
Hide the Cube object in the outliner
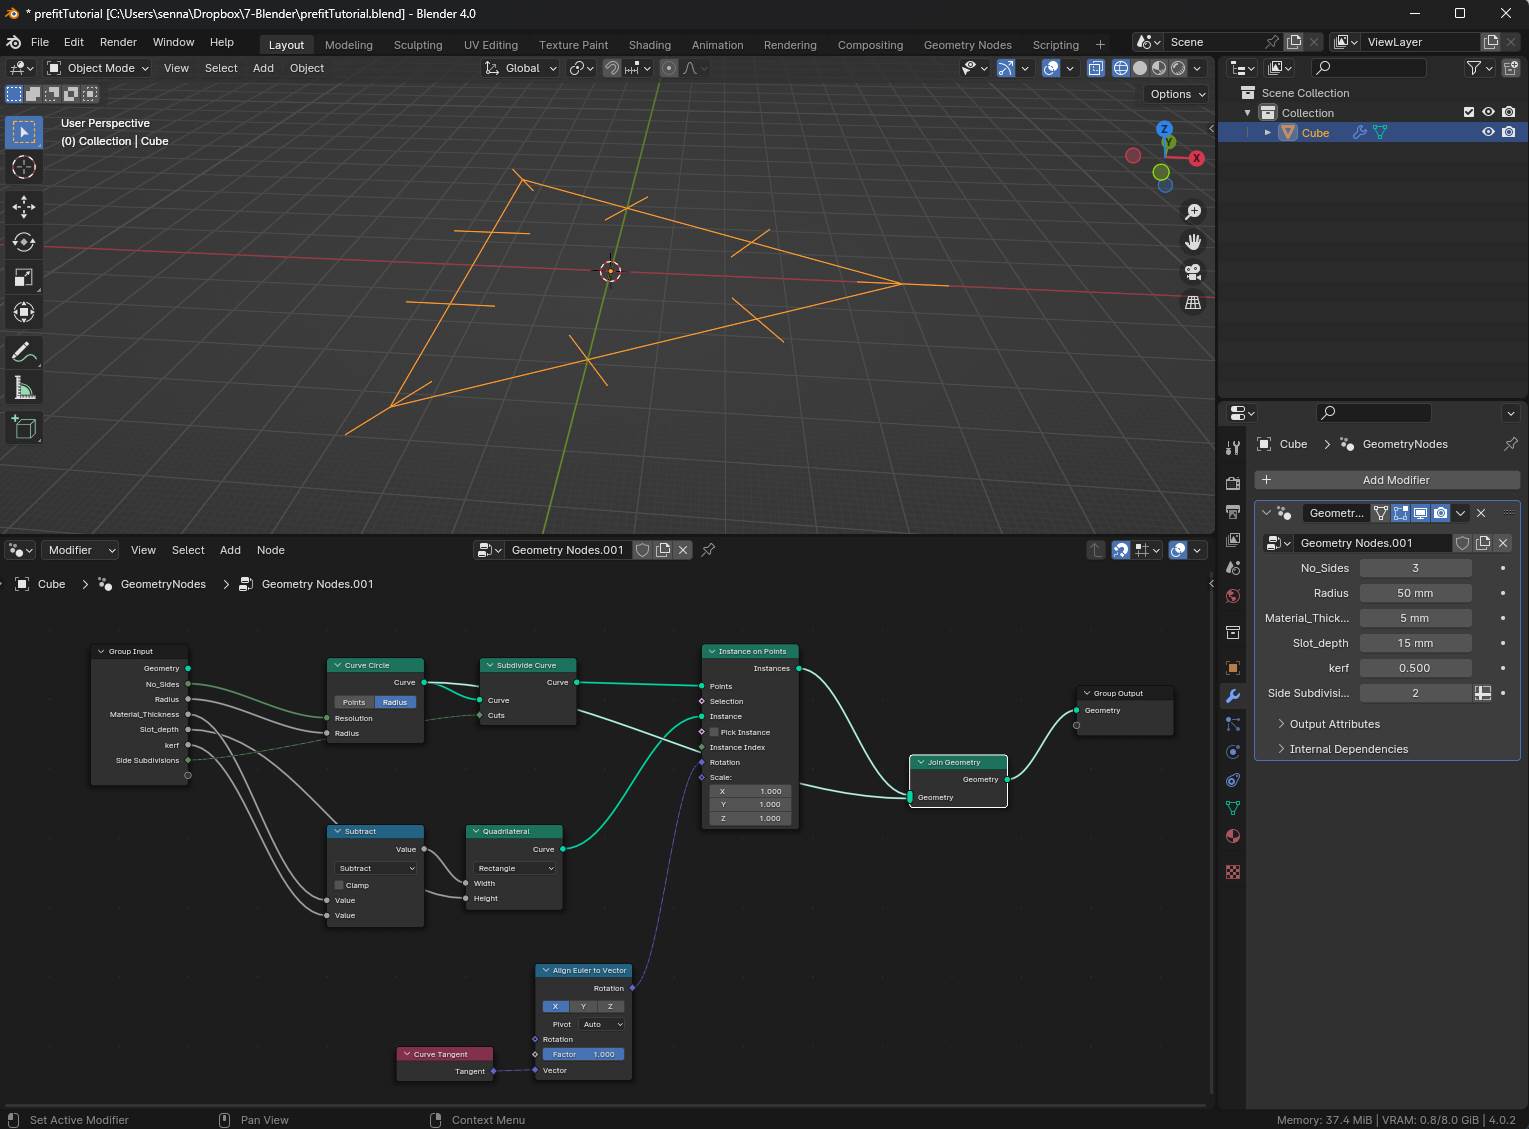[1488, 132]
